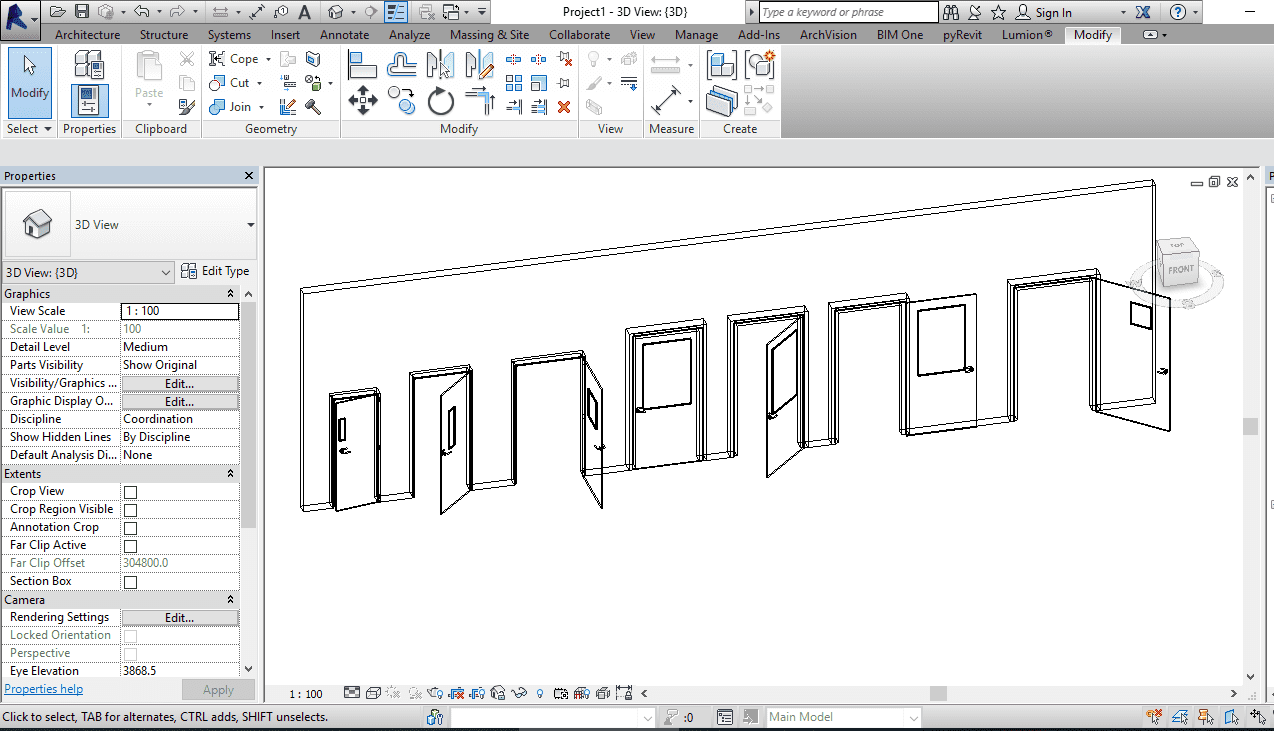Click the Type Properties icon in ribbon

point(89,66)
